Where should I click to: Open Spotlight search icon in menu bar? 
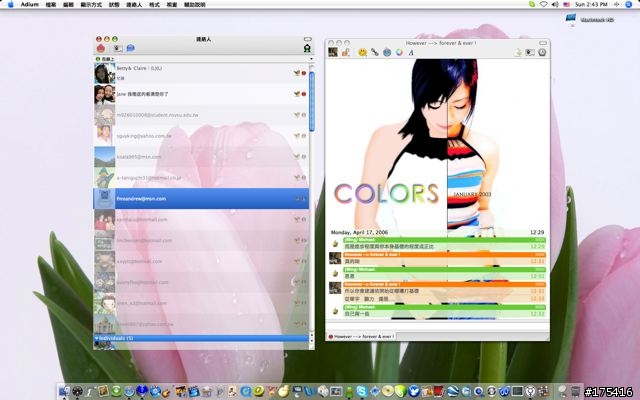[629, 4]
